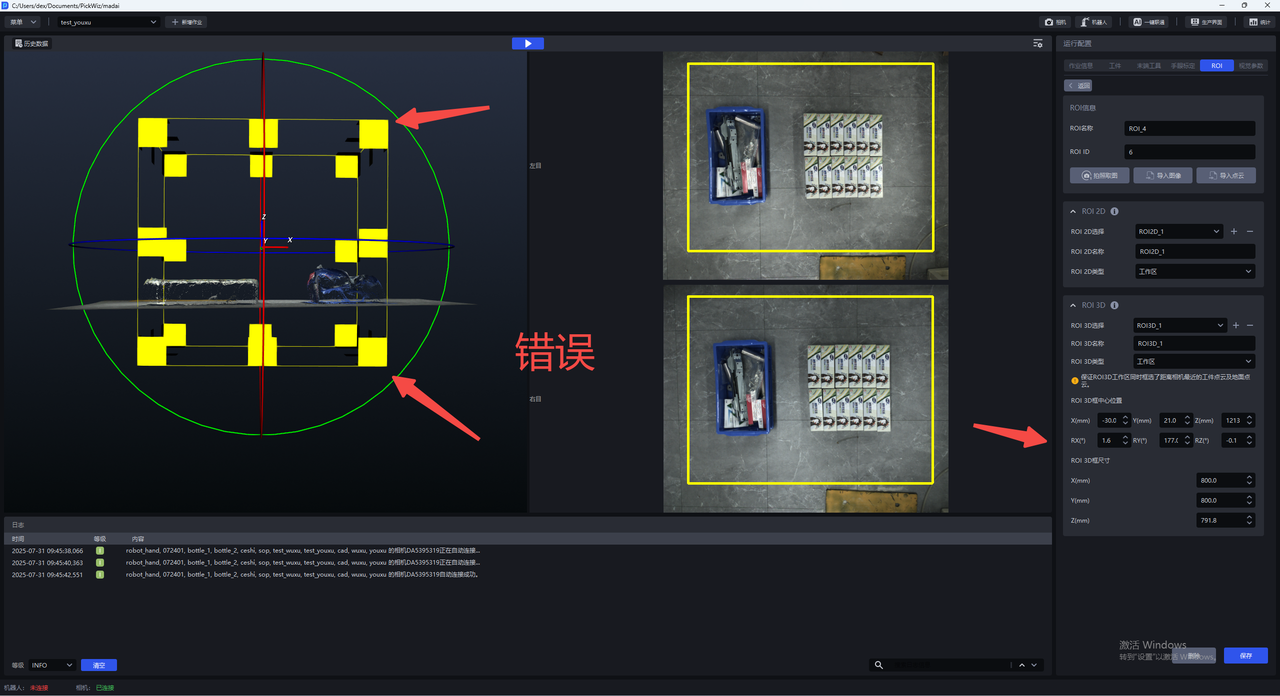1280x696 pixels.
Task: Open view settings icon above image panel
Action: point(1038,44)
